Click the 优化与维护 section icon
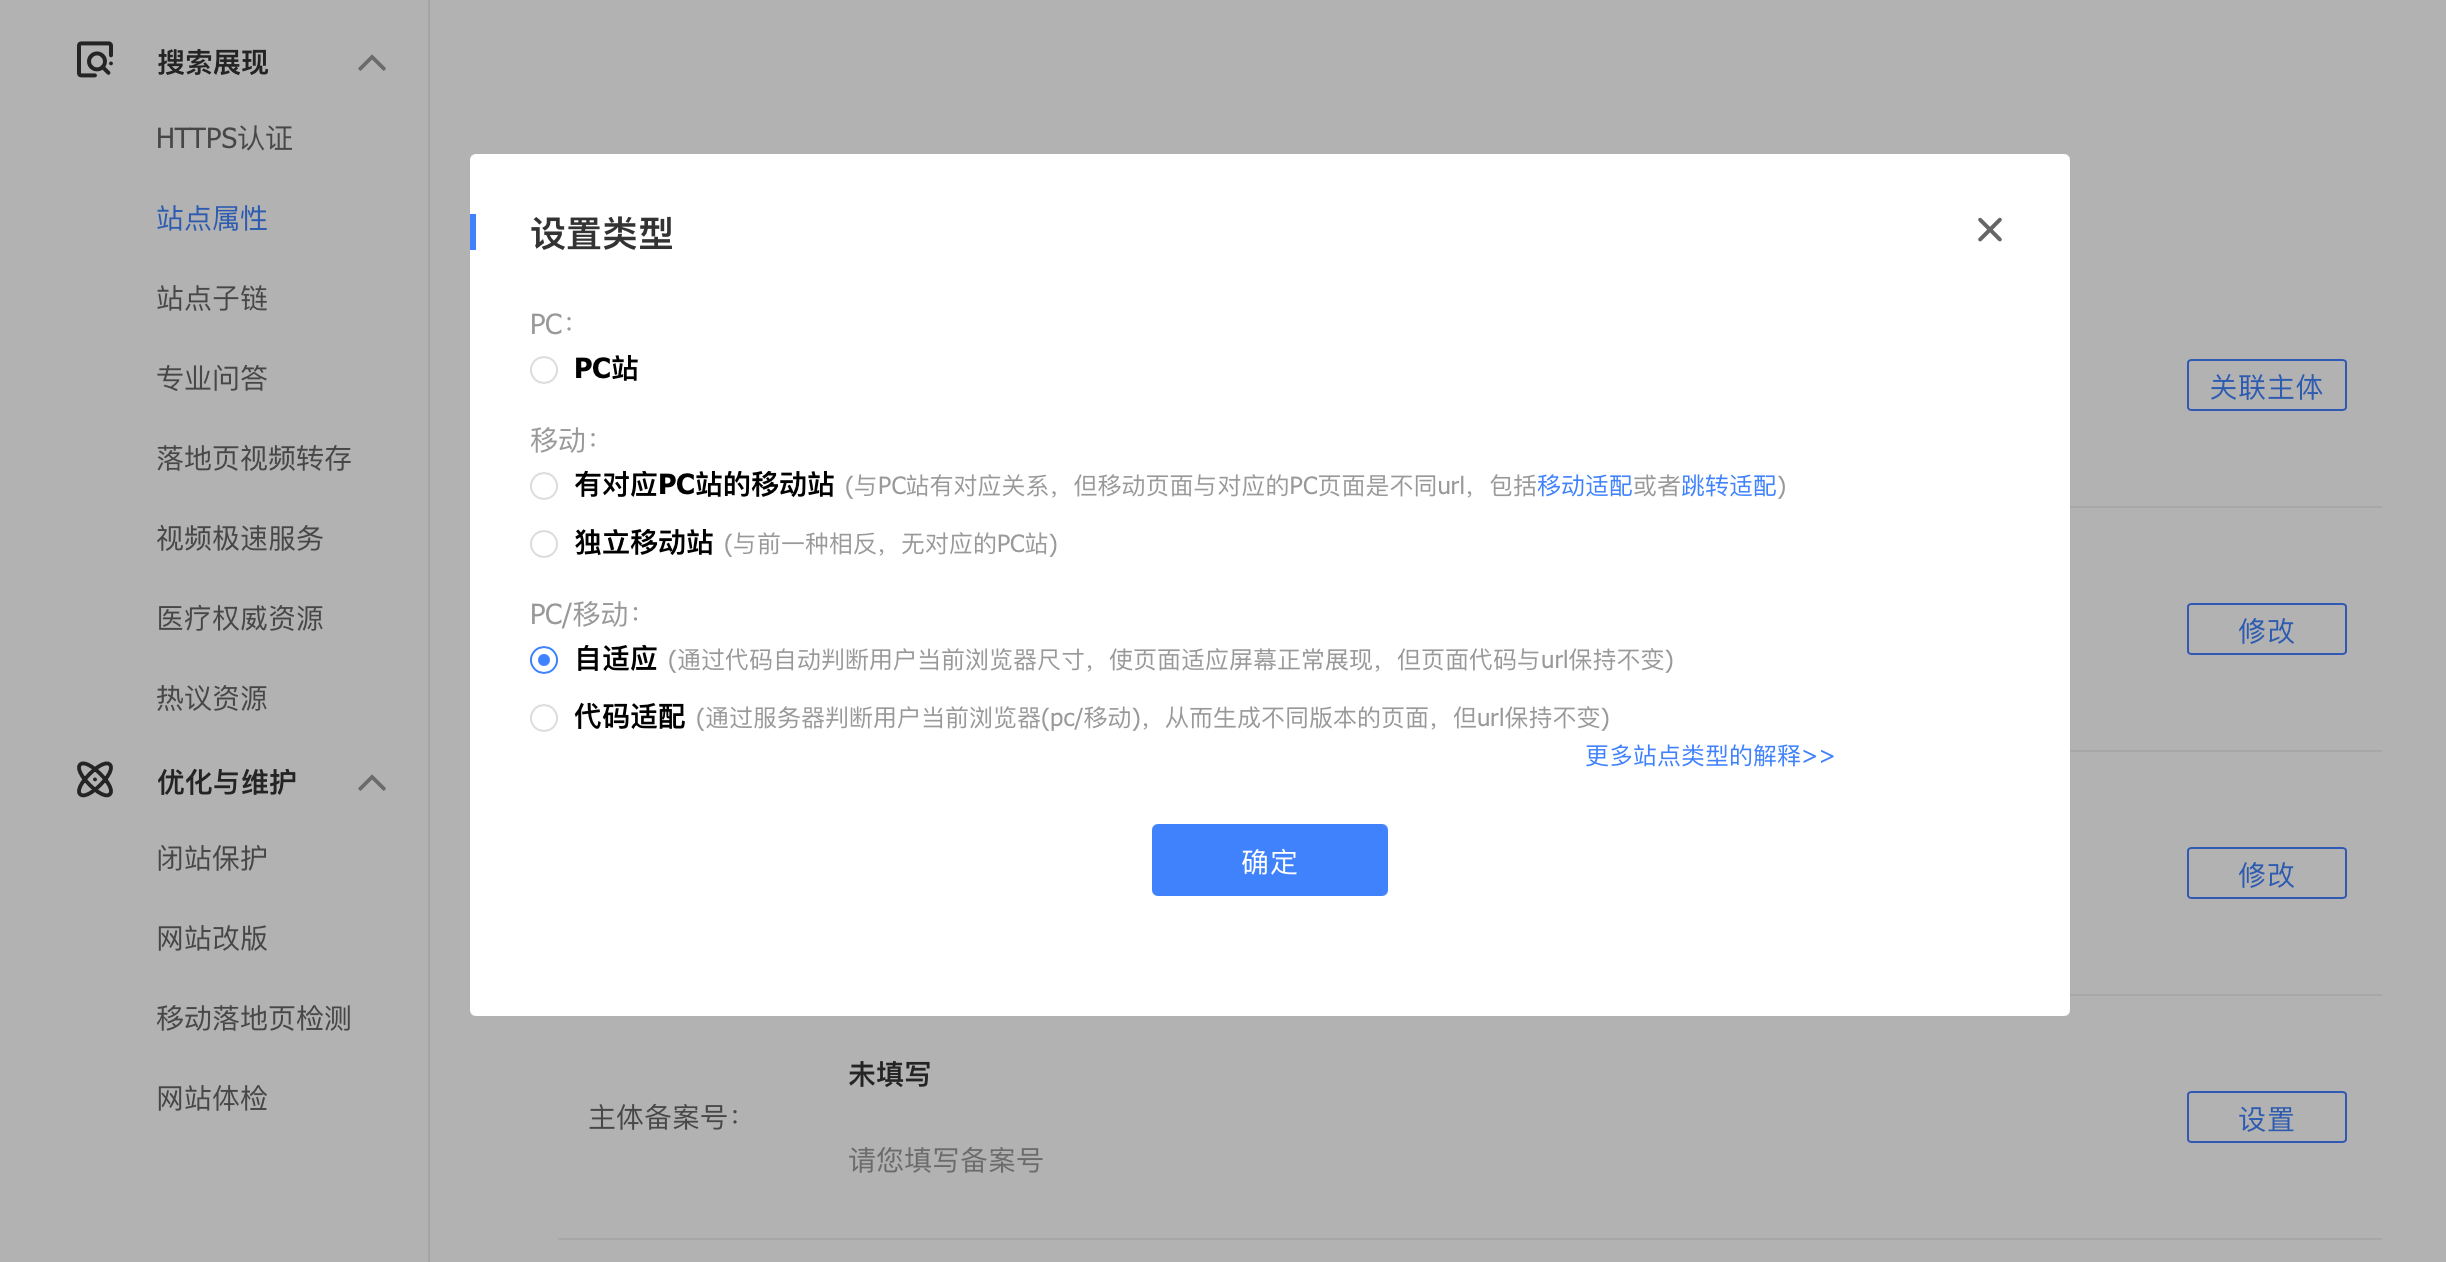This screenshot has height=1262, width=2446. (x=94, y=781)
